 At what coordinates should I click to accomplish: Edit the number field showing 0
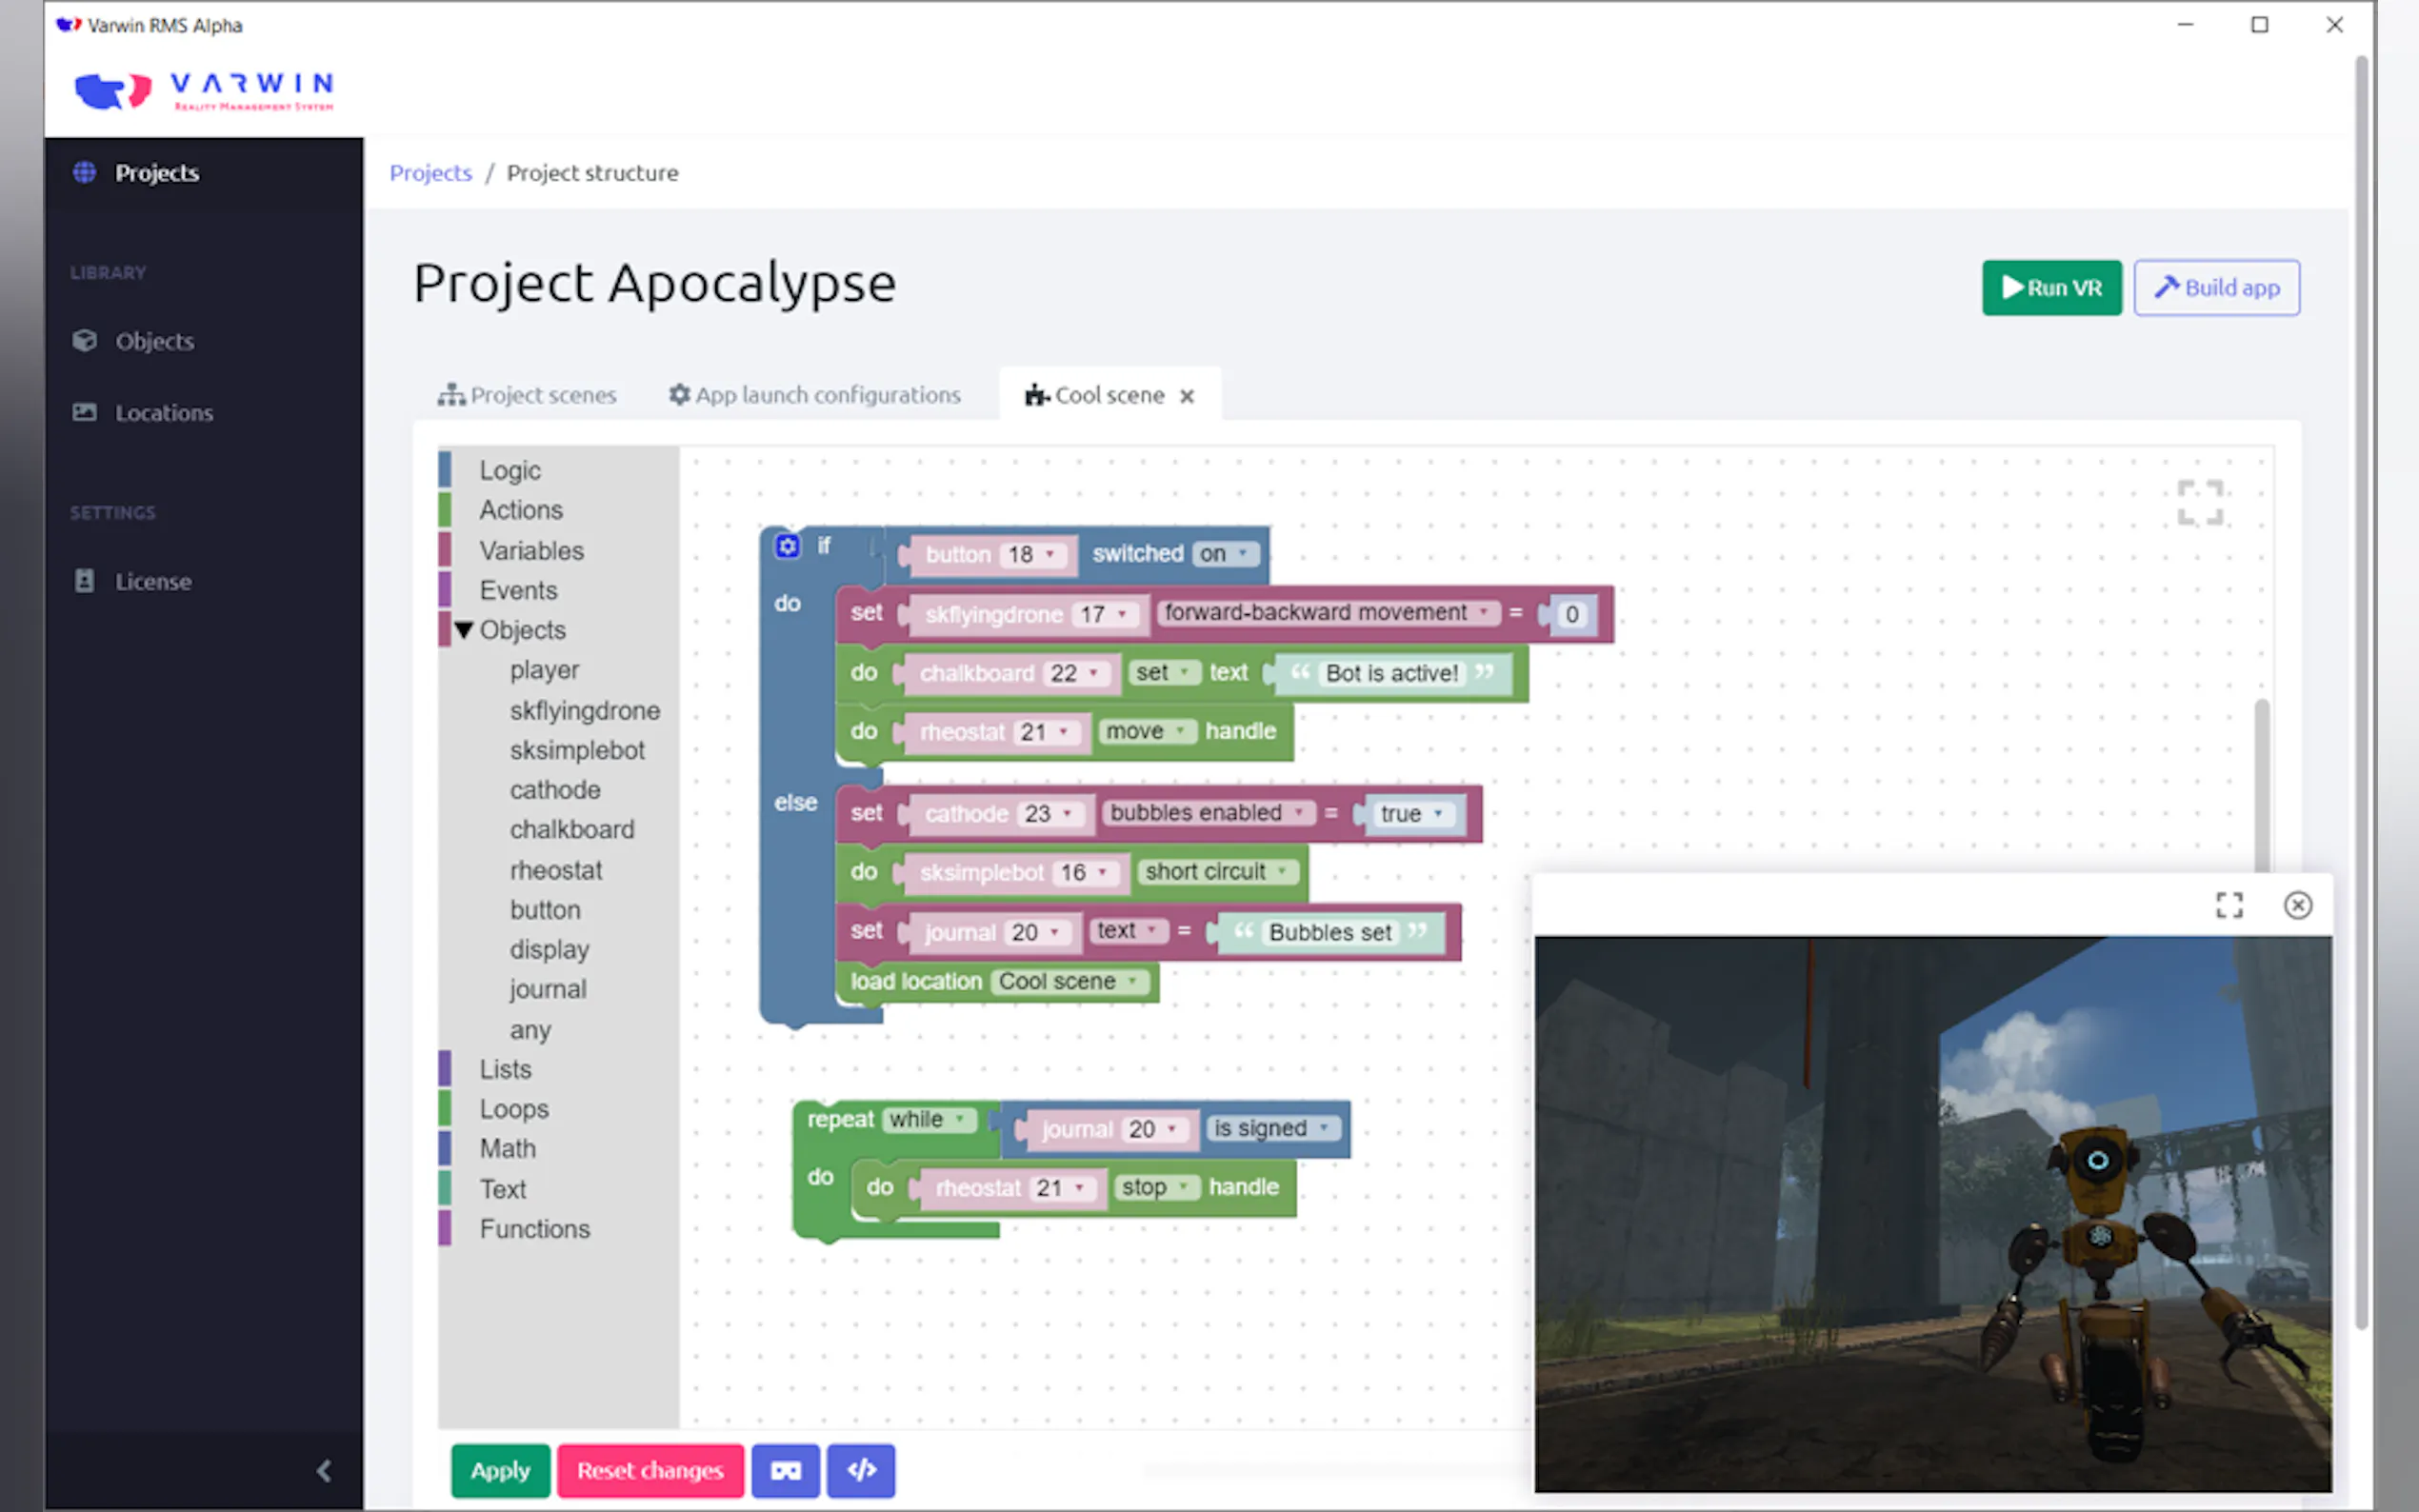1571,614
